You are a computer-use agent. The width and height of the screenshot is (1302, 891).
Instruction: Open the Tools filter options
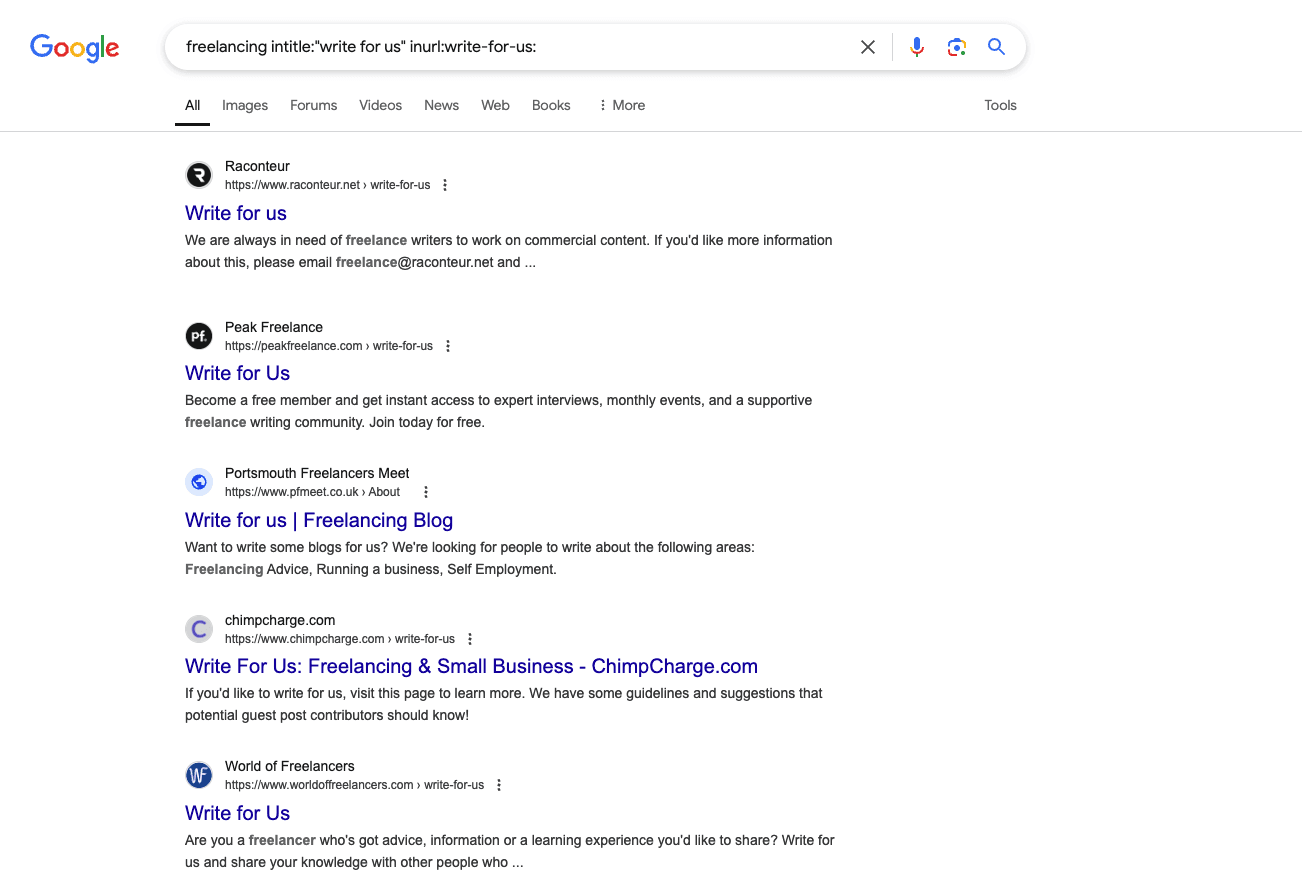(1000, 105)
